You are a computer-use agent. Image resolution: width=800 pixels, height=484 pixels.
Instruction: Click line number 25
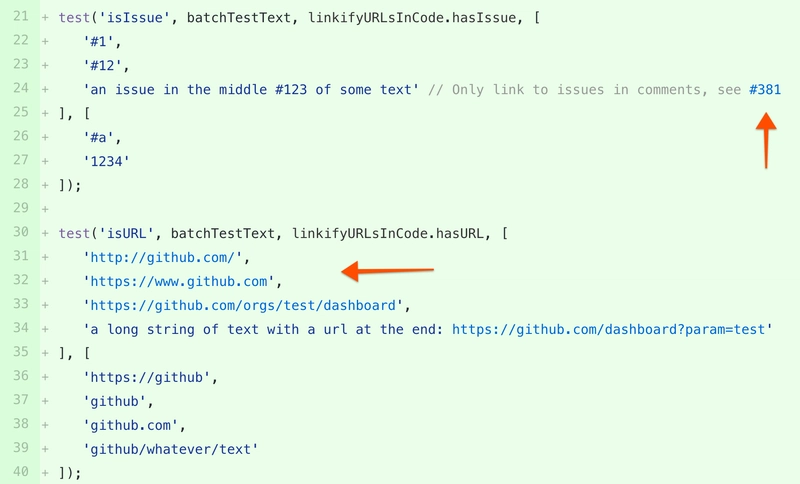[x=20, y=114]
